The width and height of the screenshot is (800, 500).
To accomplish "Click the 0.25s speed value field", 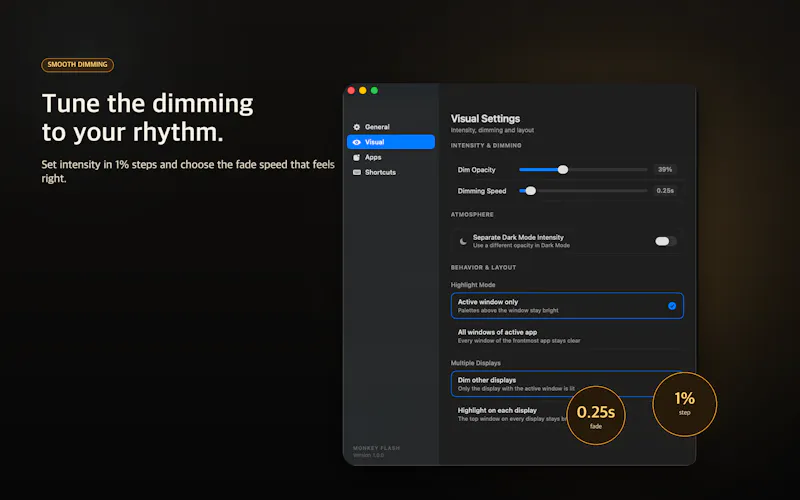I will [665, 191].
